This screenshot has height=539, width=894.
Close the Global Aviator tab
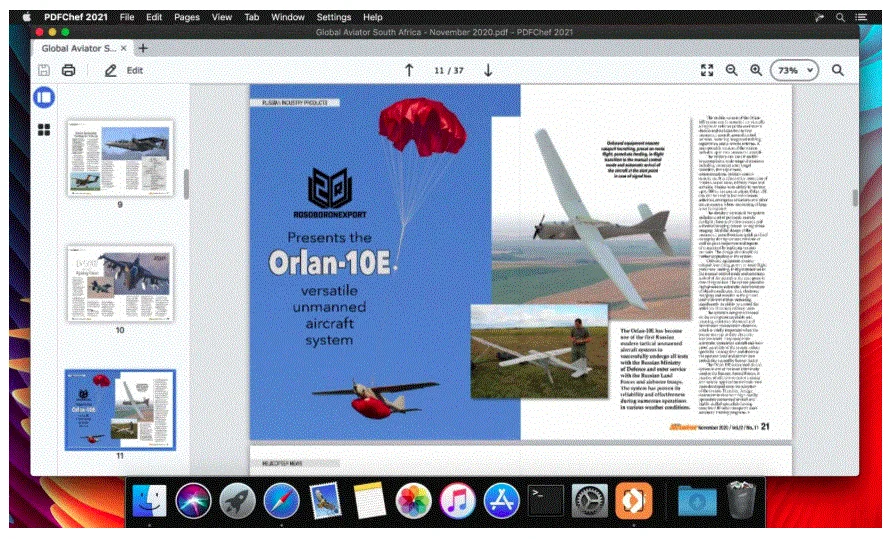point(124,48)
